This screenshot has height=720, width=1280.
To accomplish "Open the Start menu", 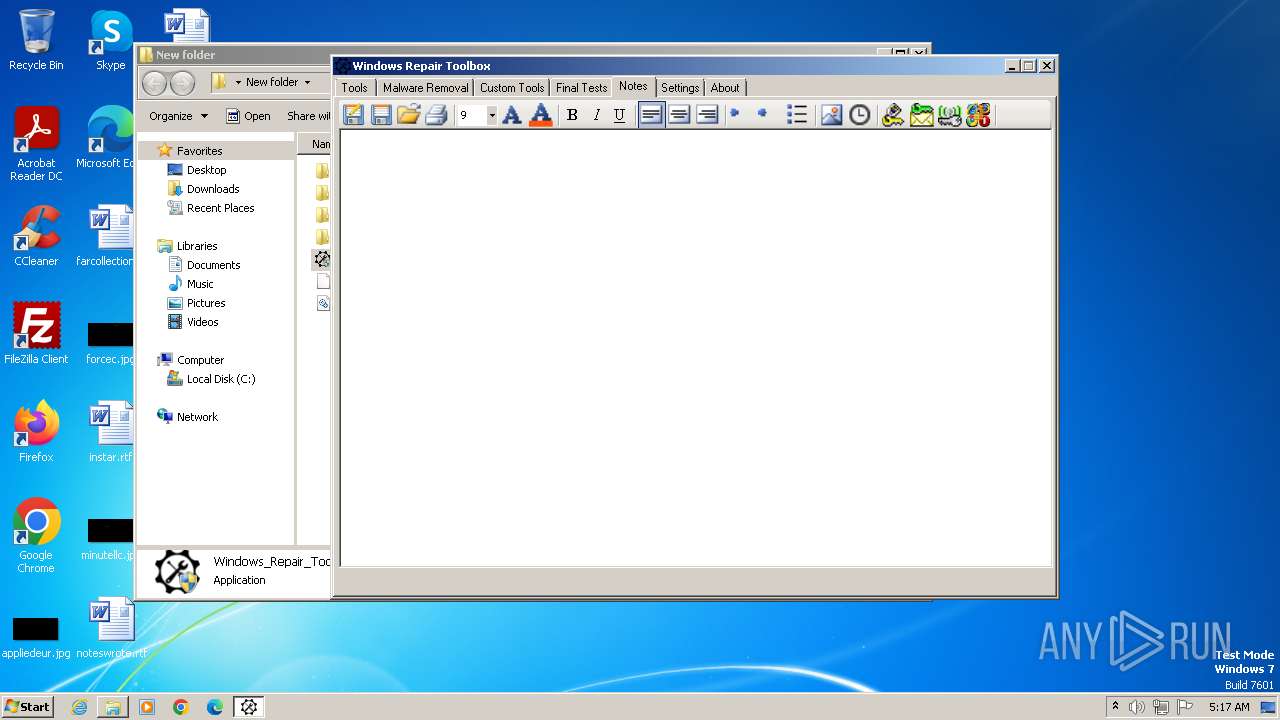I will pos(27,706).
